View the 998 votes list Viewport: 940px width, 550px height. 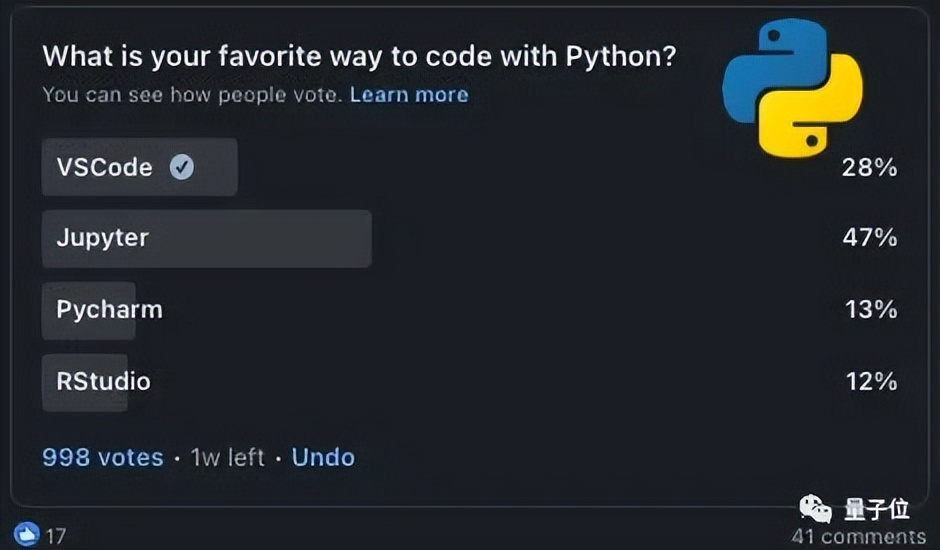point(102,458)
